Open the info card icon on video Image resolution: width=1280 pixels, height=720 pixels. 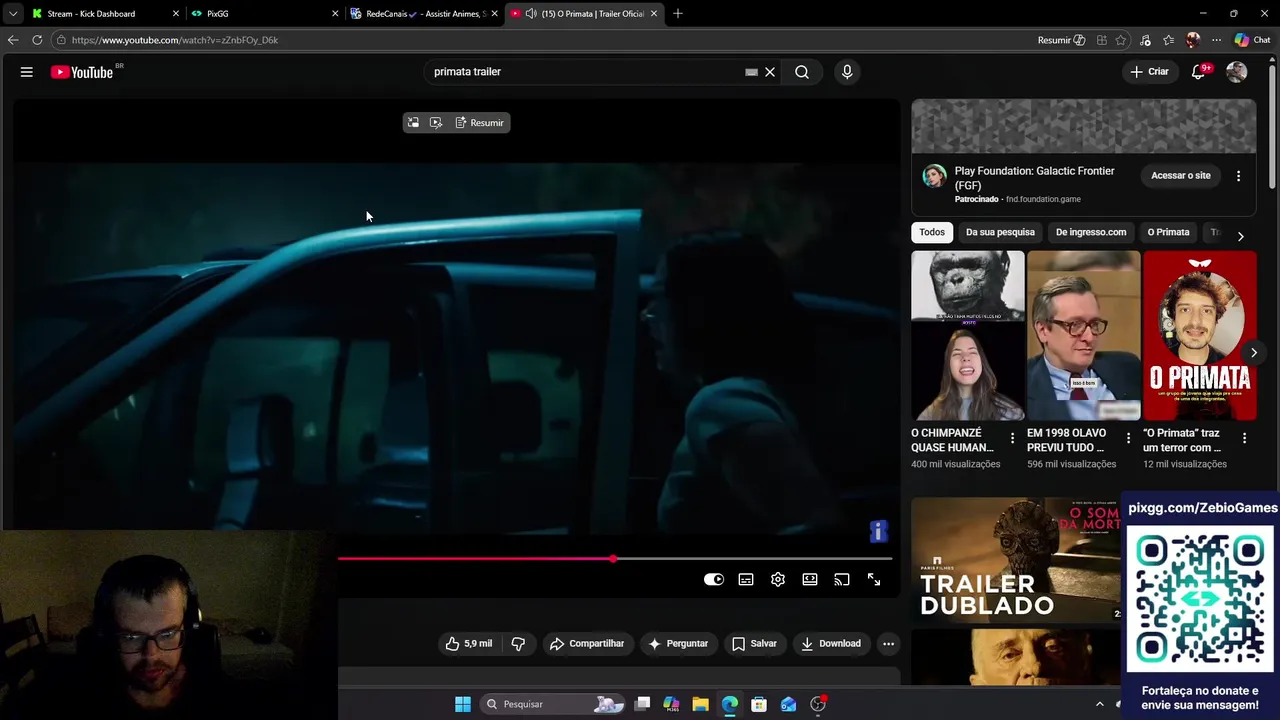[878, 531]
